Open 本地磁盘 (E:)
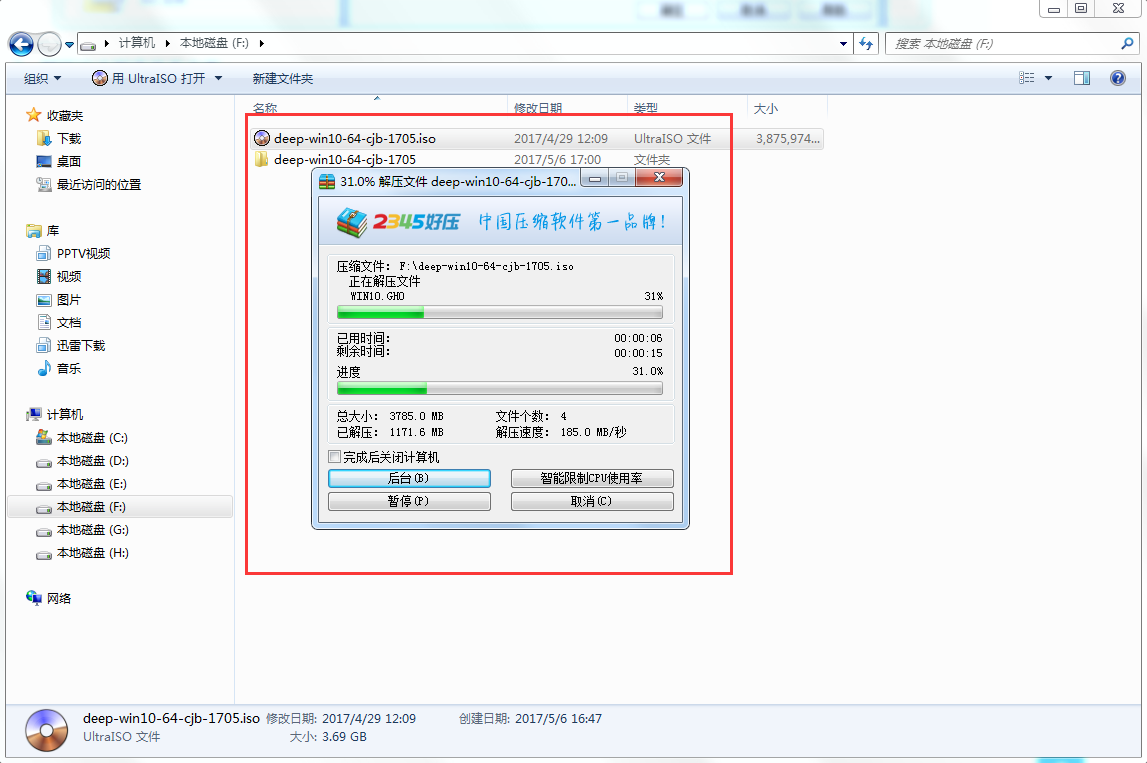 point(82,484)
